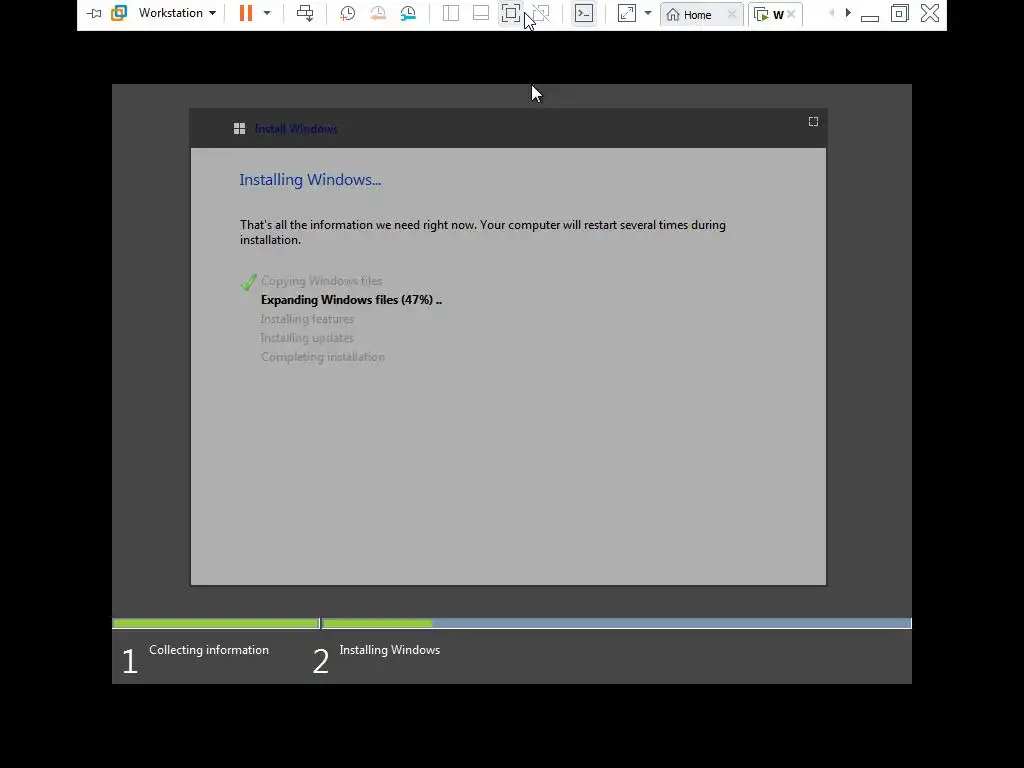This screenshot has width=1024, height=768.
Task: Click the restart information paragraph
Action: (x=483, y=232)
